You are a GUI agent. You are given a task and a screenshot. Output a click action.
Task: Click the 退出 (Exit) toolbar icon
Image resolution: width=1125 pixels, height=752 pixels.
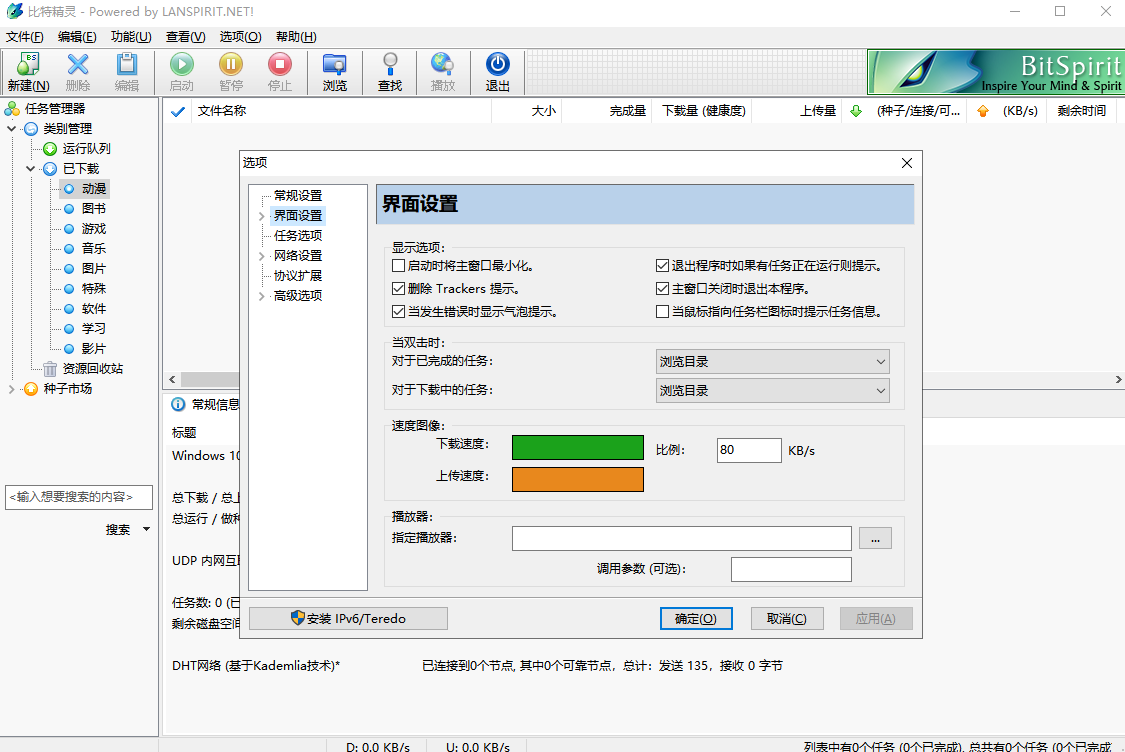(x=497, y=71)
